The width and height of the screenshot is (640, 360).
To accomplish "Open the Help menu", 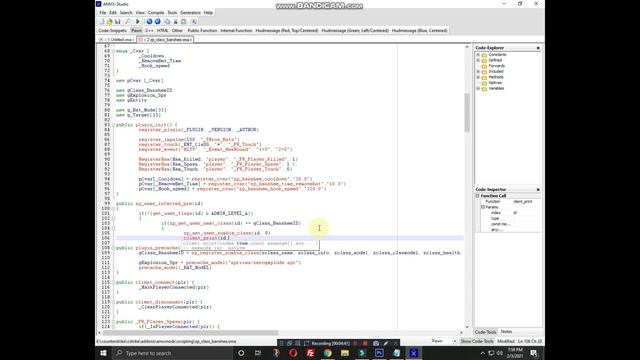I will [208, 13].
